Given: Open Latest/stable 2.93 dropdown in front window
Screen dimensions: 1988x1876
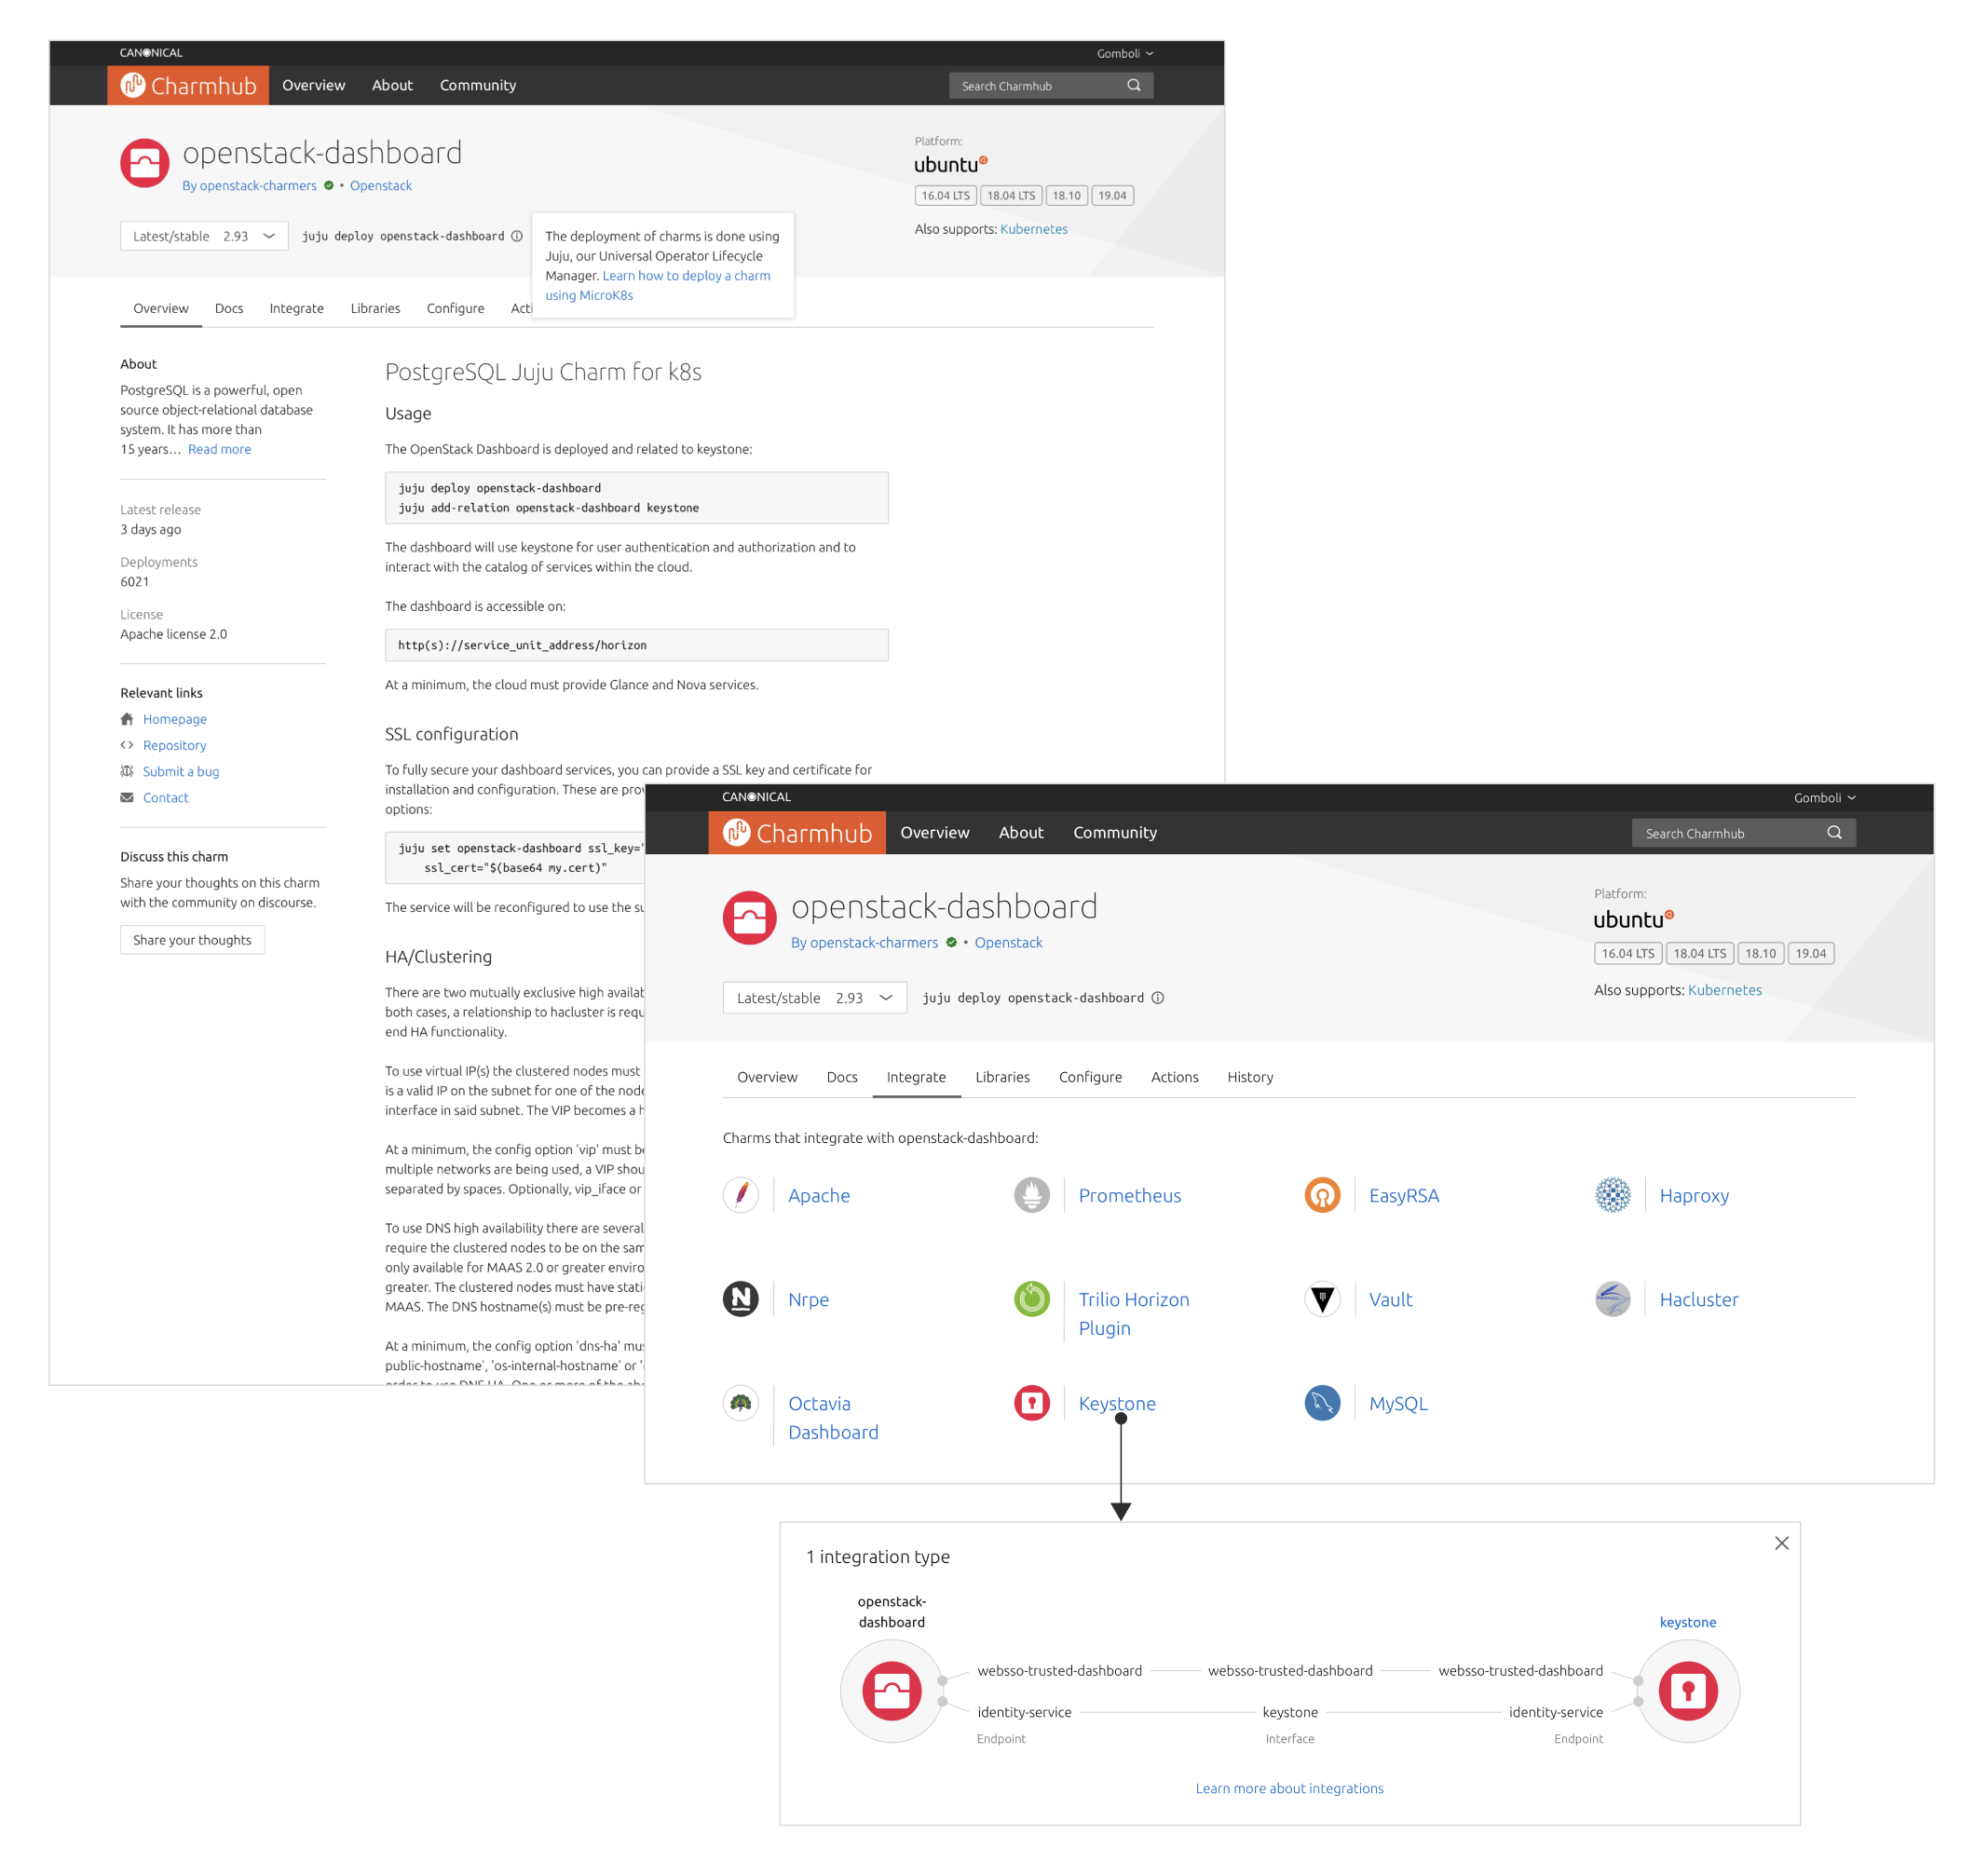Looking at the screenshot, I should 814,998.
